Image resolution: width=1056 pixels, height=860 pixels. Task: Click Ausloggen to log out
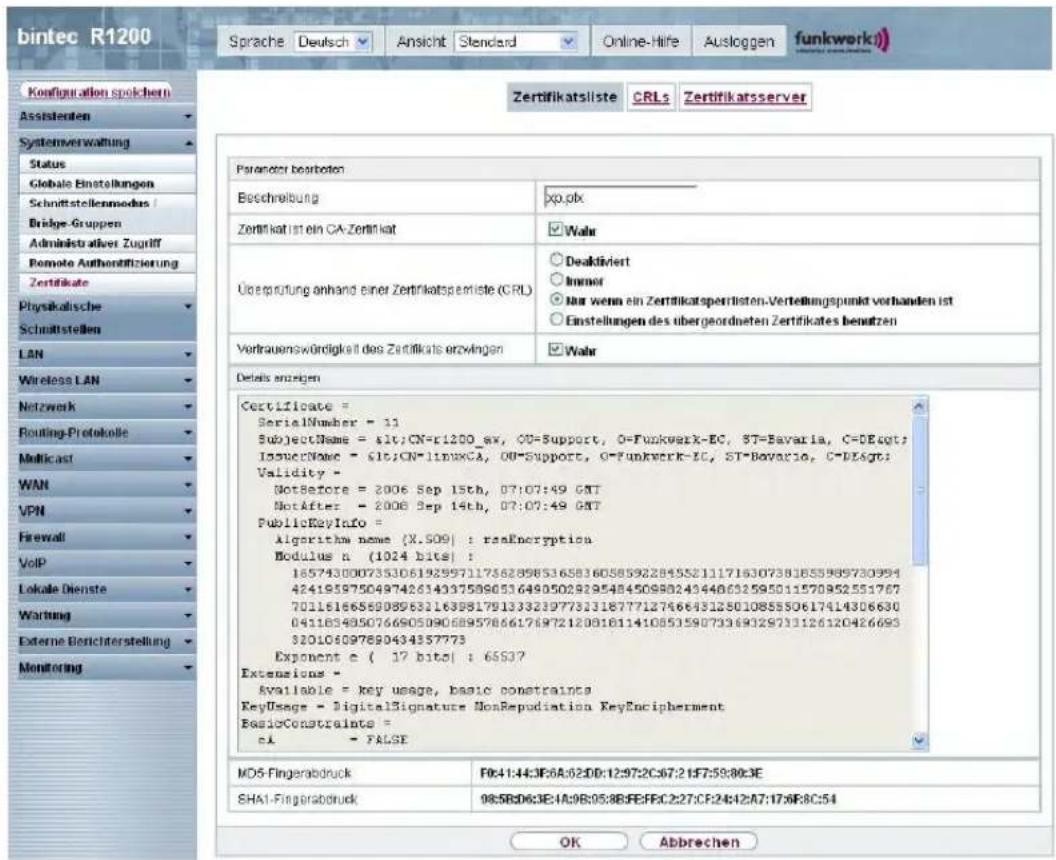click(x=739, y=42)
